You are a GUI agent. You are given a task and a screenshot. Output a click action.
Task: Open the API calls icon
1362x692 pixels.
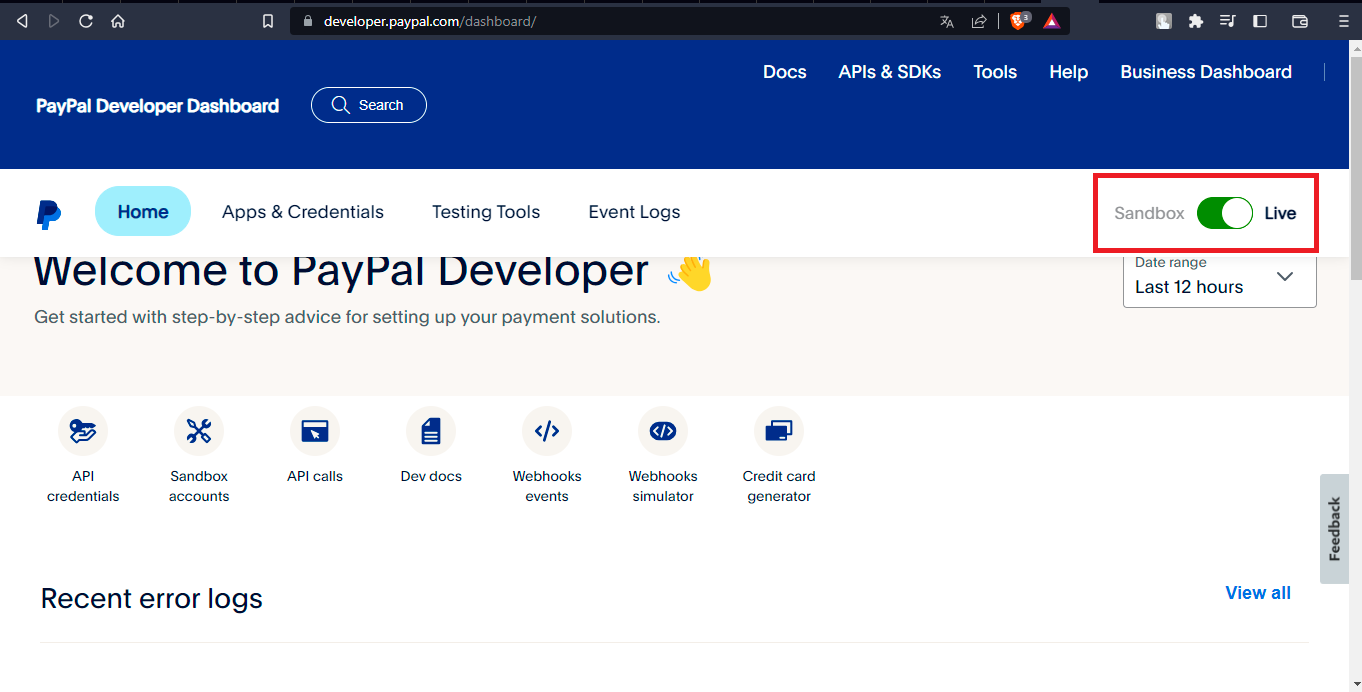315,431
